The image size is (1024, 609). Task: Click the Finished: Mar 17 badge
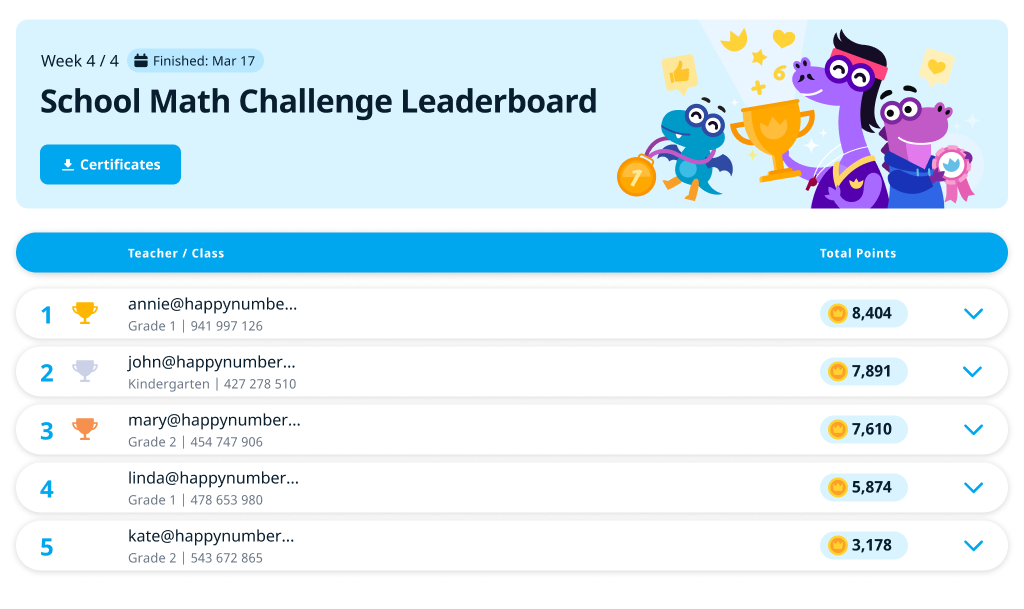click(x=196, y=61)
